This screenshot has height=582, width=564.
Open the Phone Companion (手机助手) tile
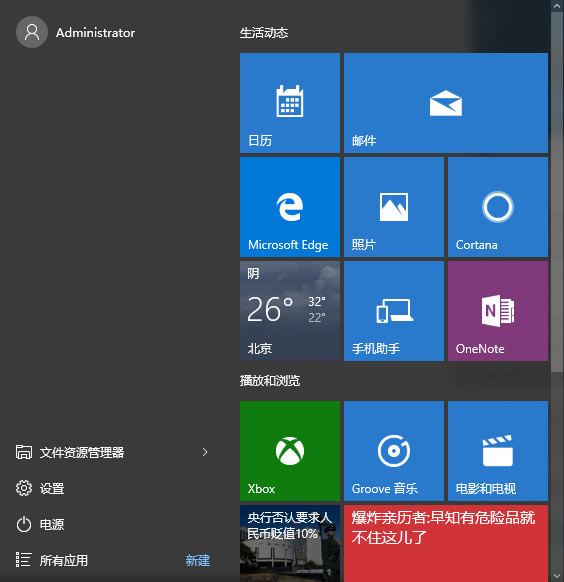(394, 311)
